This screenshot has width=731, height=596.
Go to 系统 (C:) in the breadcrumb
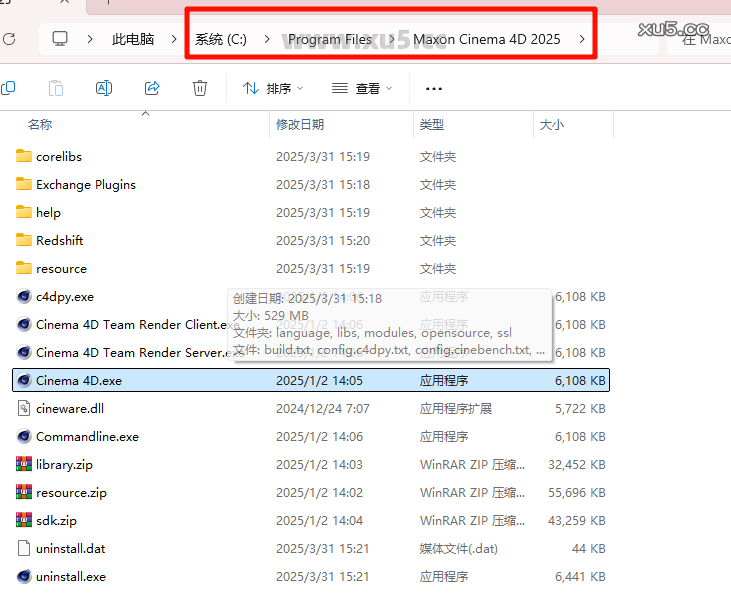221,39
